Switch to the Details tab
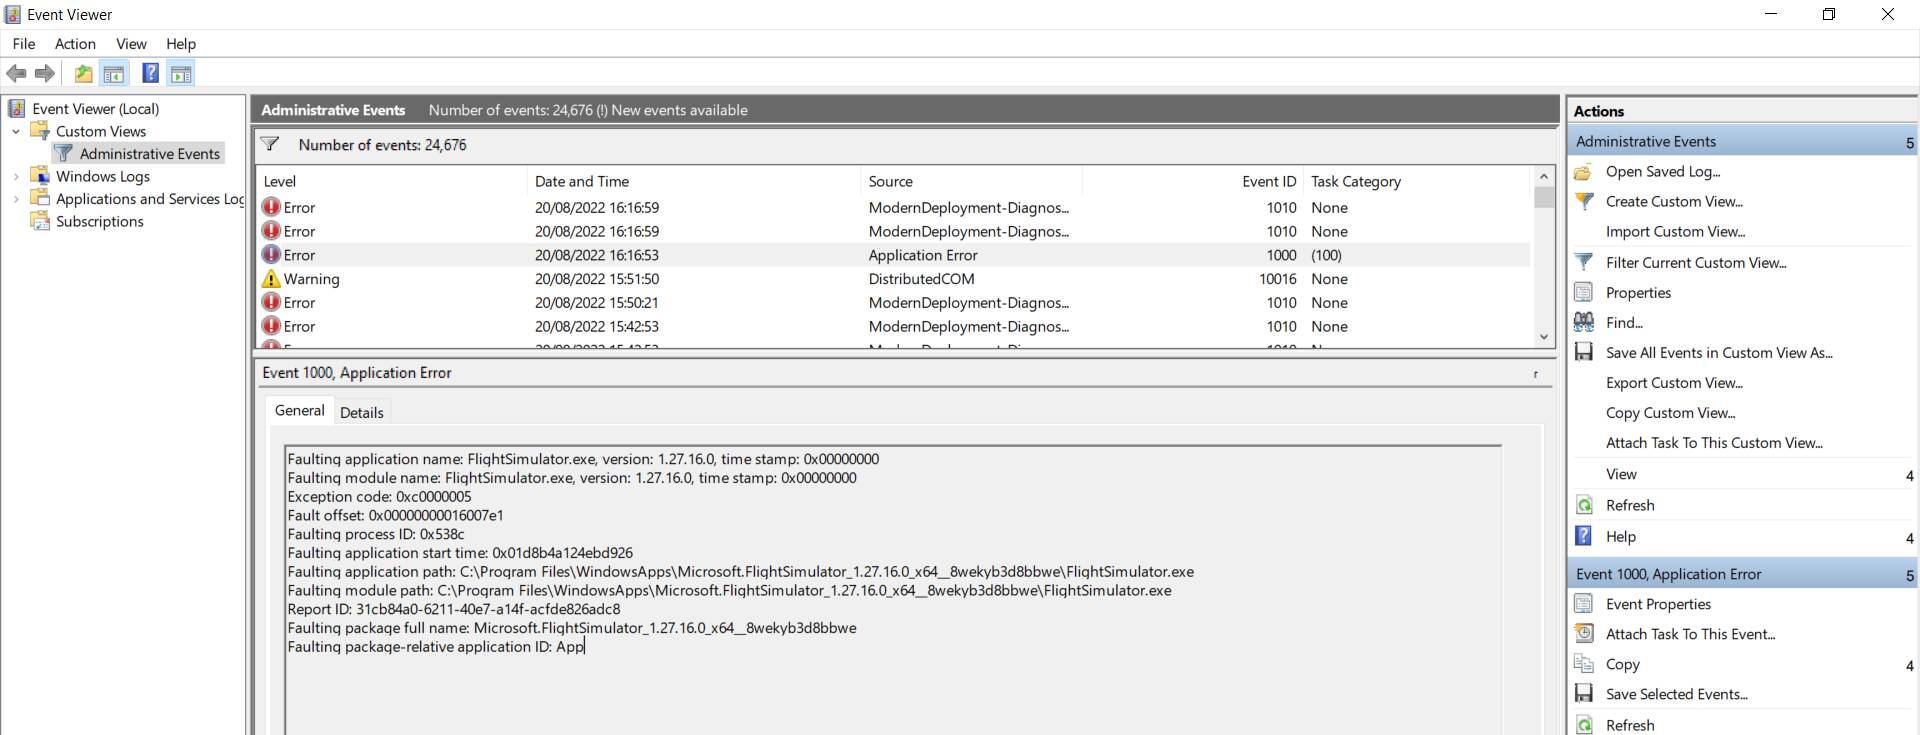1920x735 pixels. 361,413
